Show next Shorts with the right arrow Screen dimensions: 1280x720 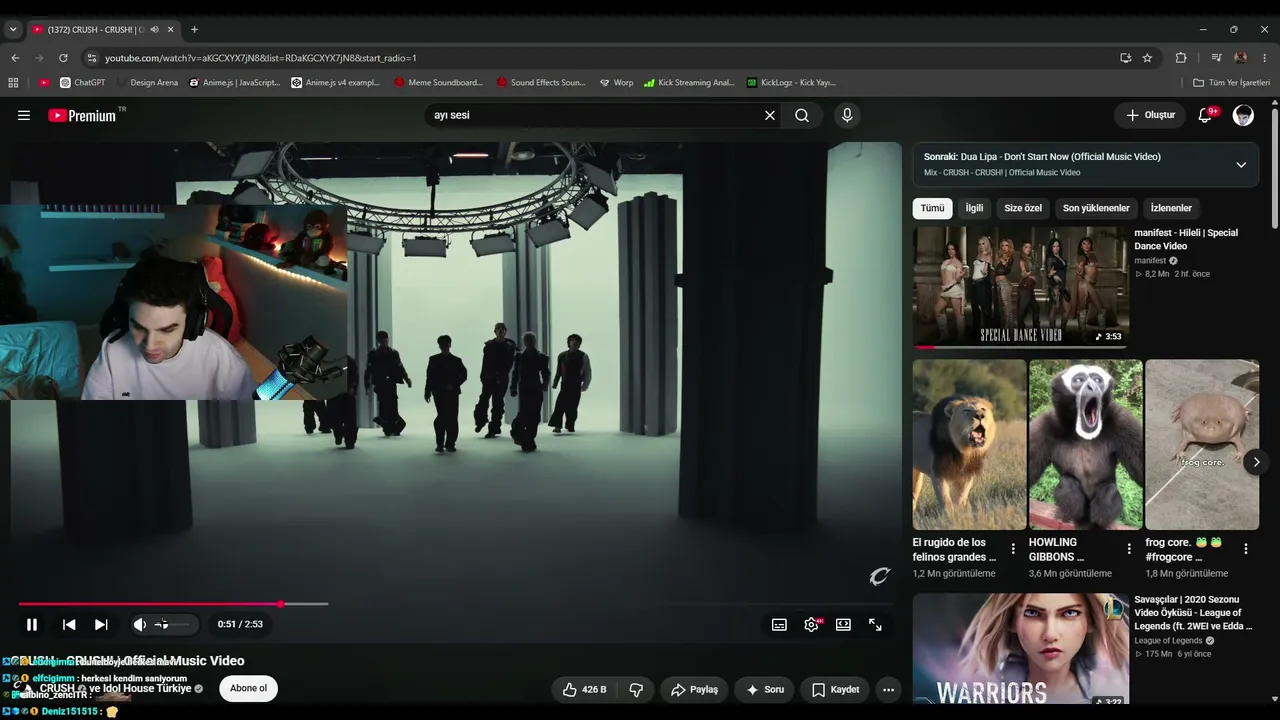pyautogui.click(x=1256, y=462)
